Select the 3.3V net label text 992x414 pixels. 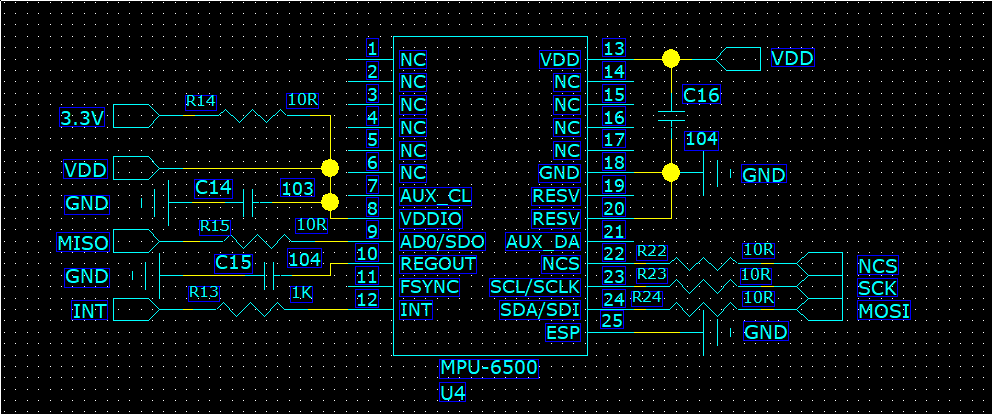pos(82,118)
